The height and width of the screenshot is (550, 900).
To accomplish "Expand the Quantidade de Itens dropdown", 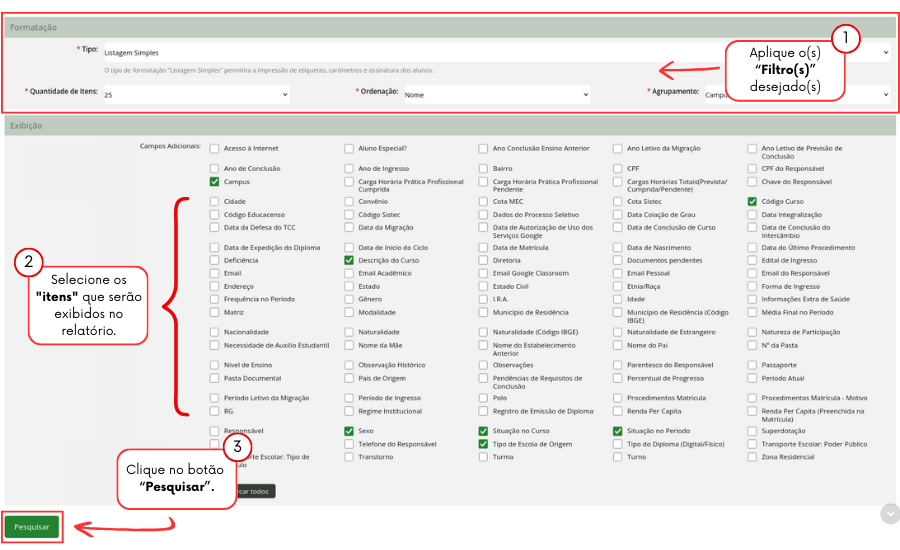I will [x=195, y=94].
